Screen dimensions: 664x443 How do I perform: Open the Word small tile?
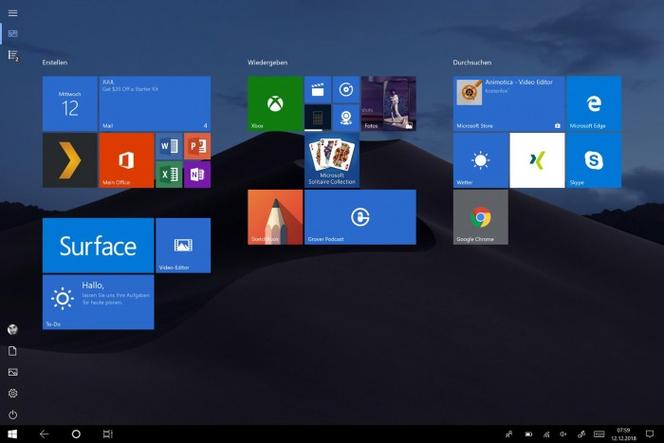(169, 147)
